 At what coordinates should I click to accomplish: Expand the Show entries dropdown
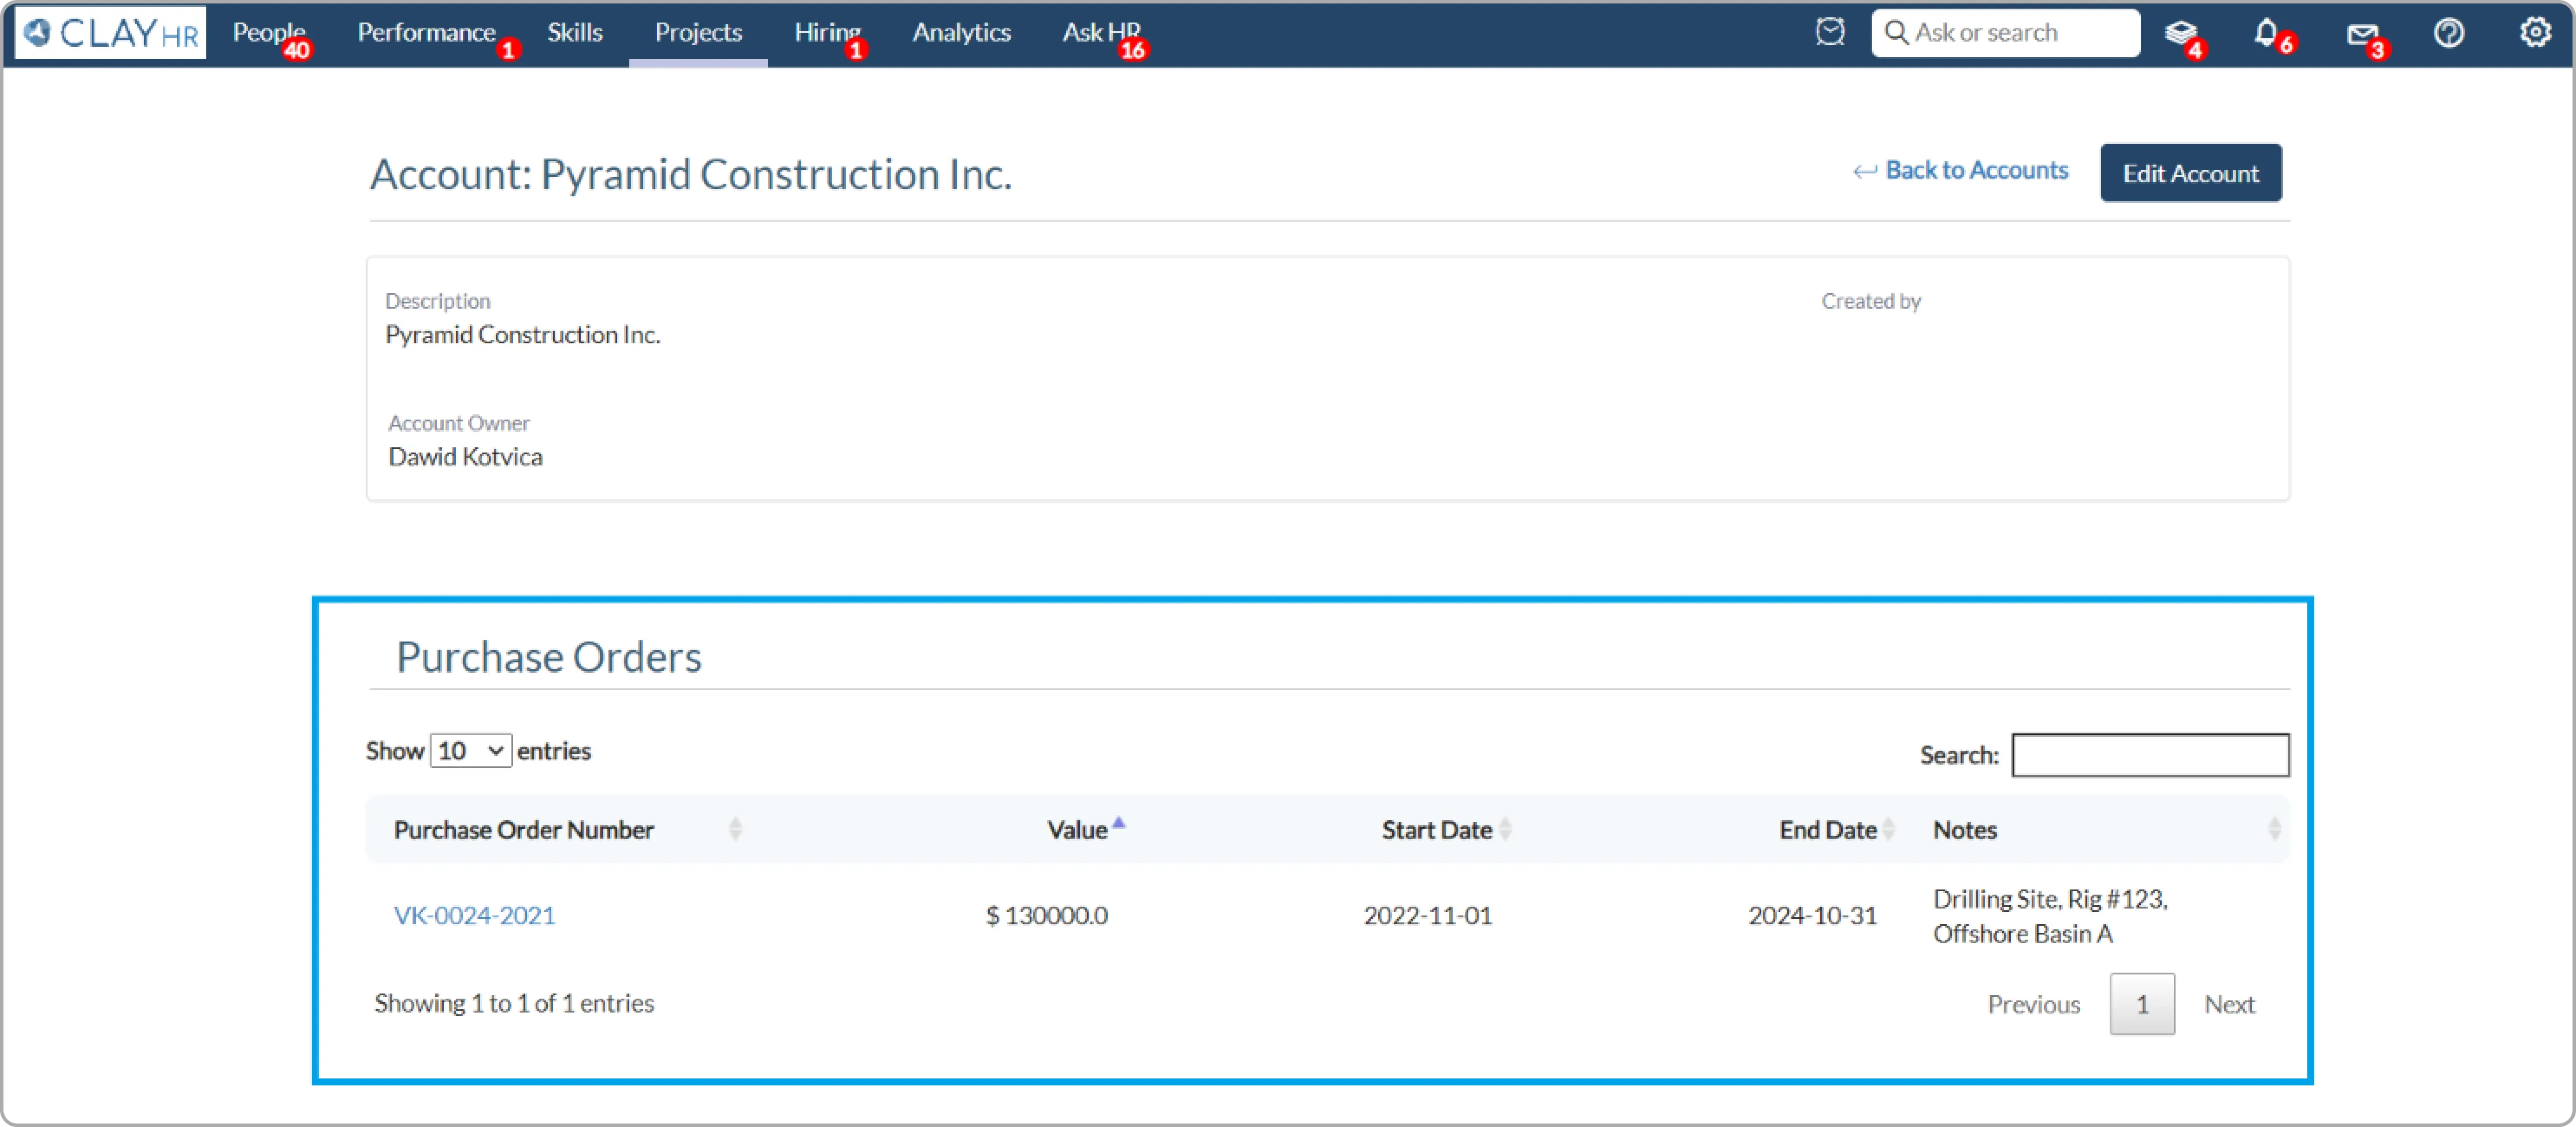(471, 751)
